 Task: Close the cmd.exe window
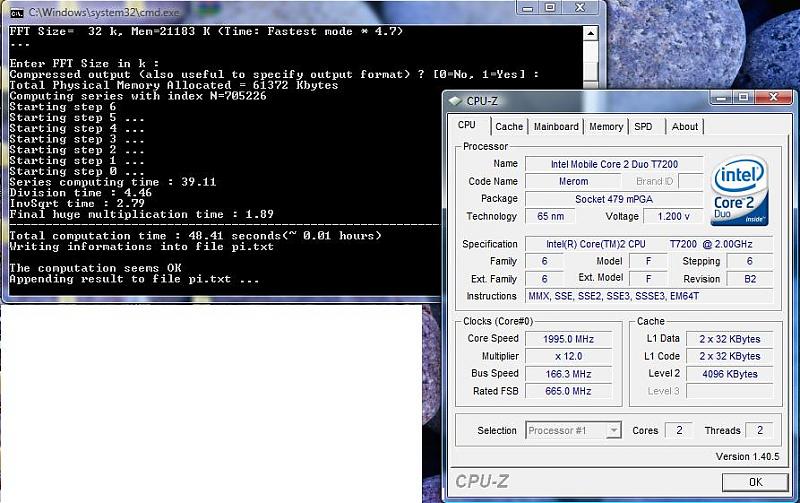point(580,8)
